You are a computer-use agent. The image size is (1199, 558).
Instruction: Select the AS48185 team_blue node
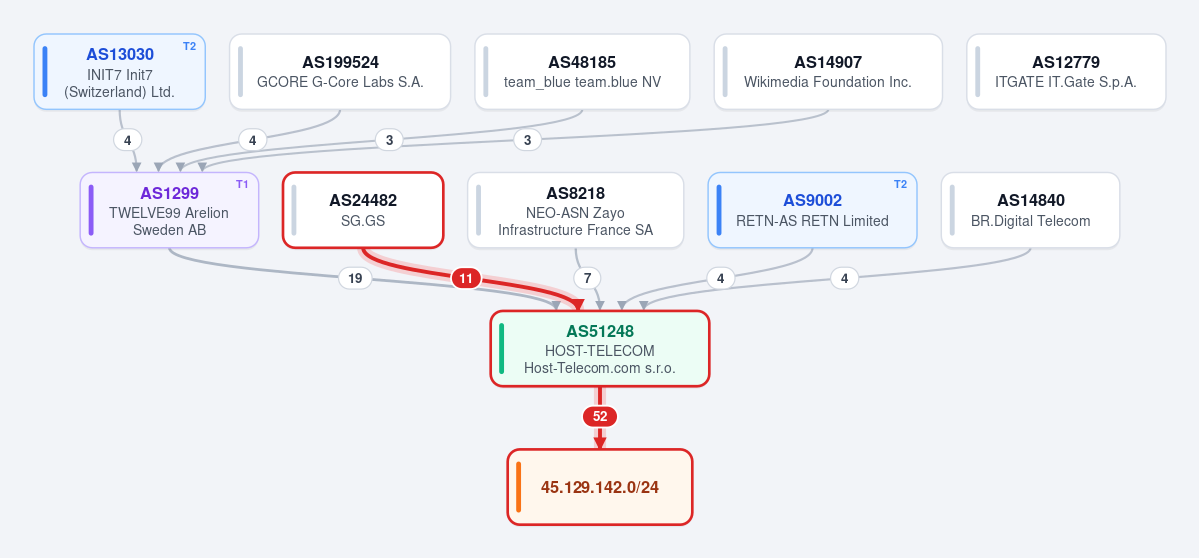tap(582, 72)
